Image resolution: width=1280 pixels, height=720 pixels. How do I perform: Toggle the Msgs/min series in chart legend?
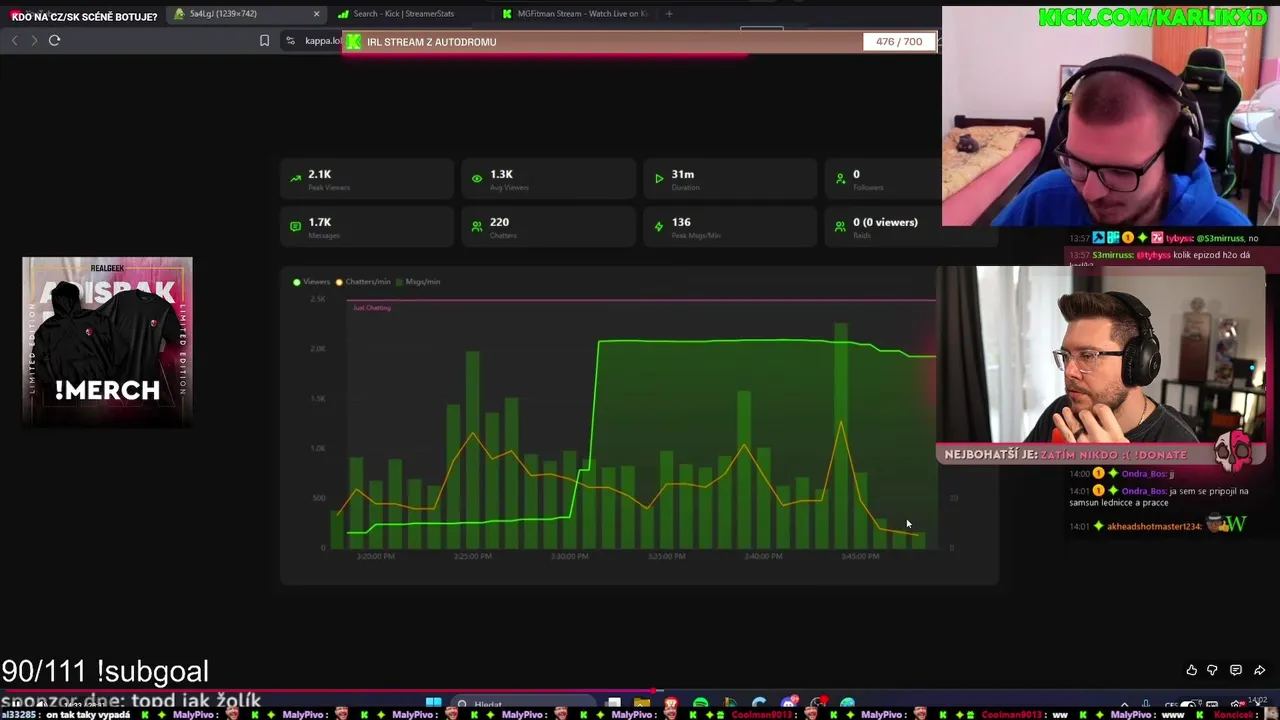tap(417, 282)
